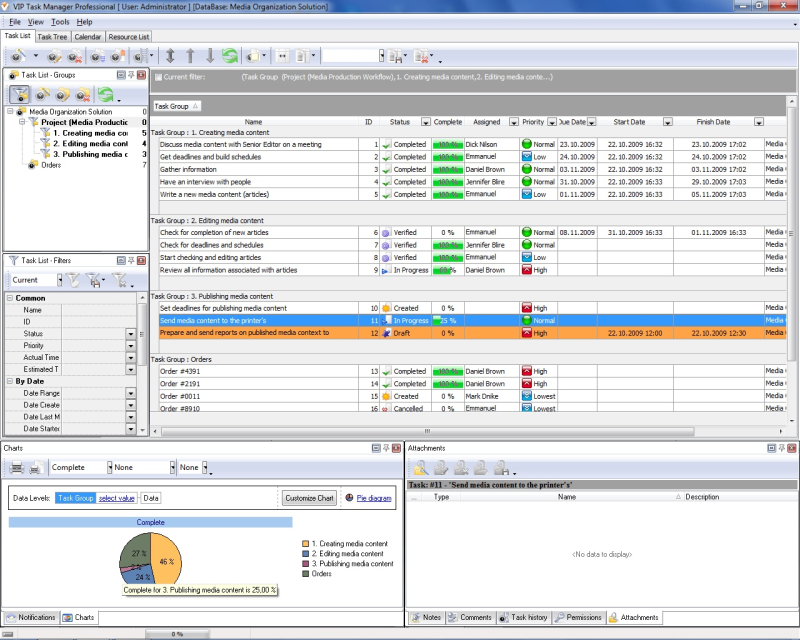
Task: Click the move task up arrow icon
Action: coord(190,56)
